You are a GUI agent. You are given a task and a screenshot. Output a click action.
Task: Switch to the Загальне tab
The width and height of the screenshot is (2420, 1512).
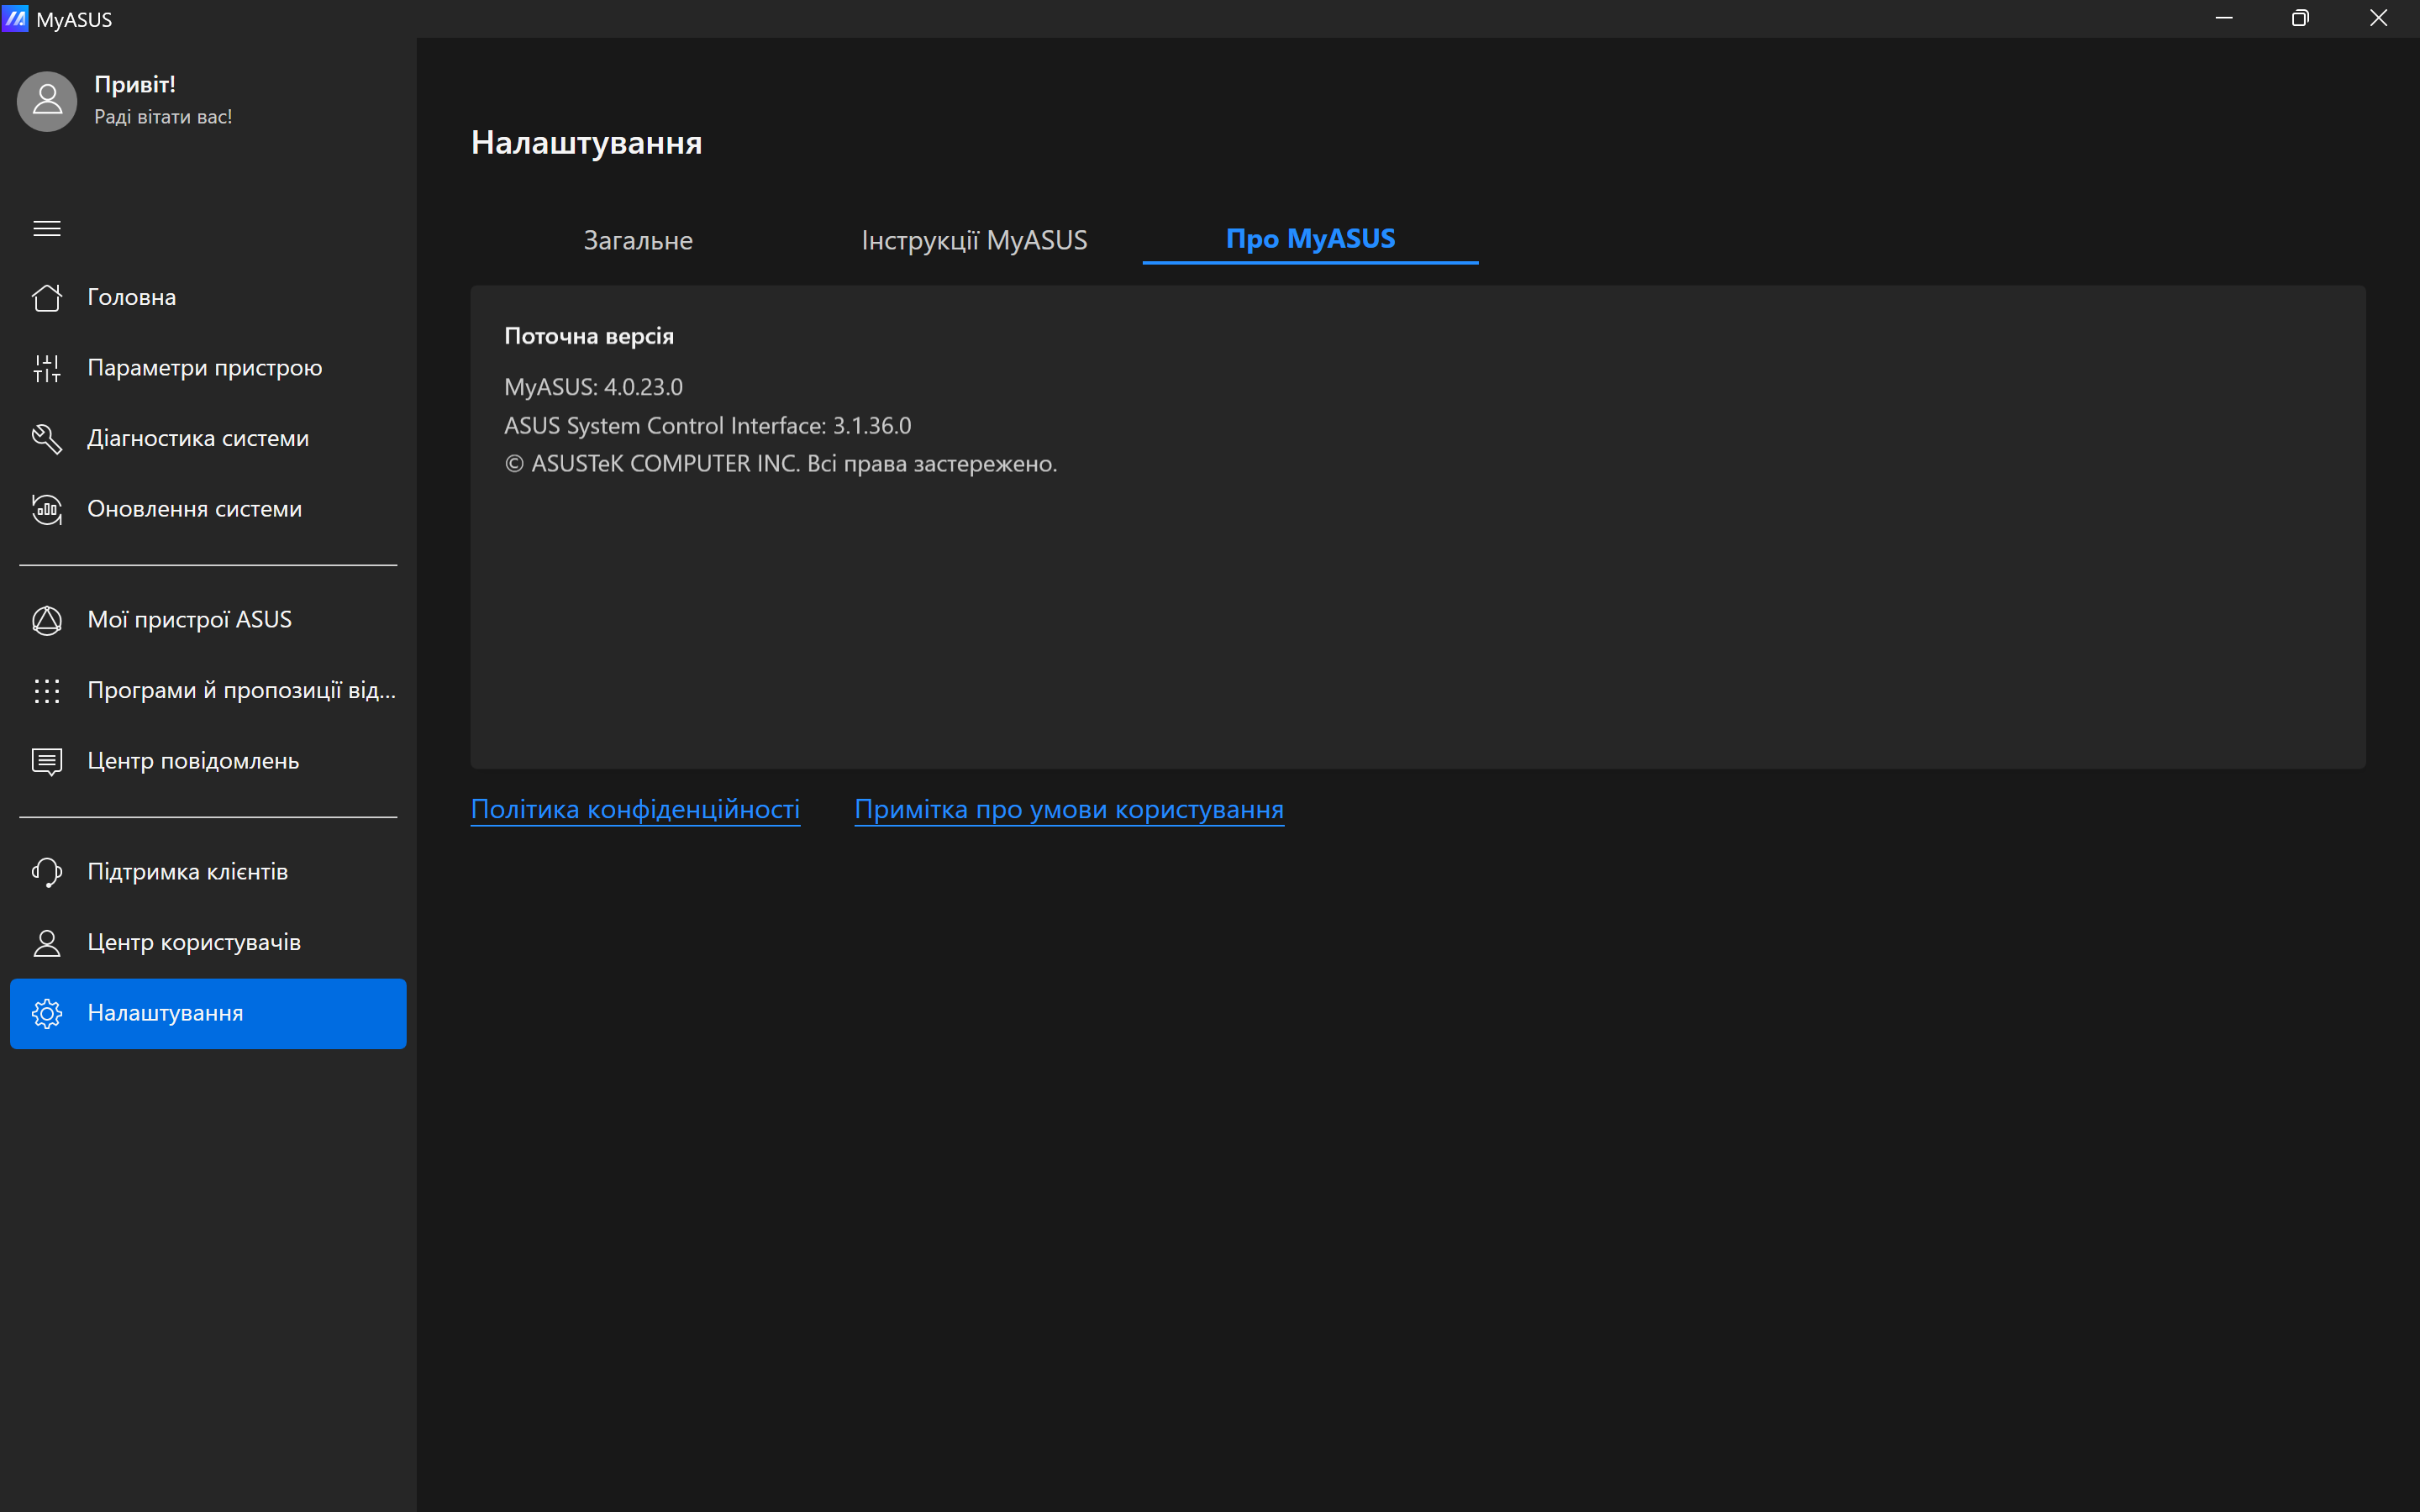point(638,240)
